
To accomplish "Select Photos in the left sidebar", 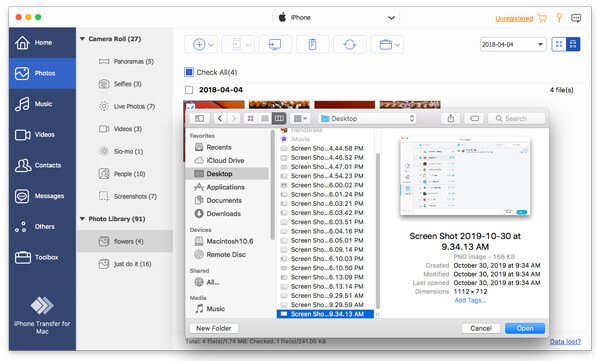I will [42, 73].
